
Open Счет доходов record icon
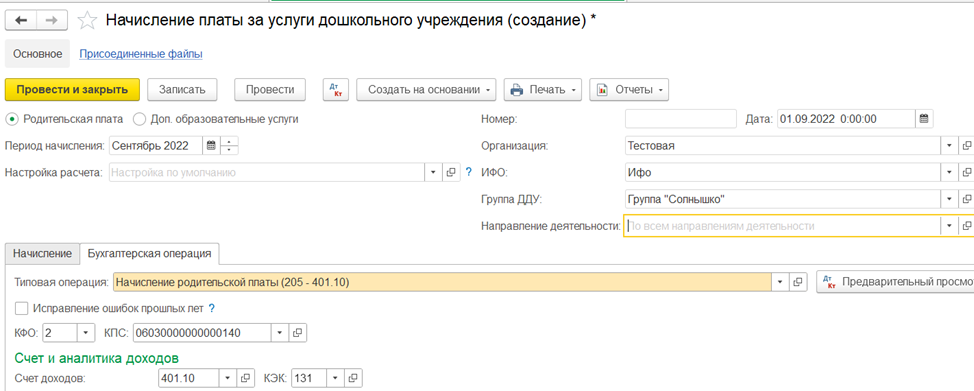point(245,377)
